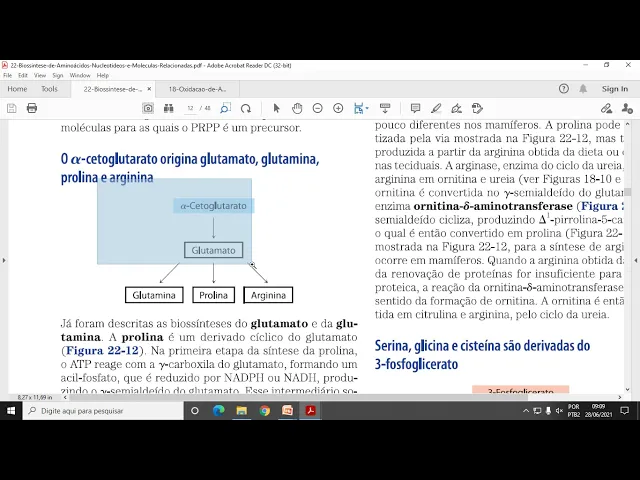Viewport: 640px width, 480px height.
Task: Open the Sign document pen icon
Action: pyautogui.click(x=456, y=108)
